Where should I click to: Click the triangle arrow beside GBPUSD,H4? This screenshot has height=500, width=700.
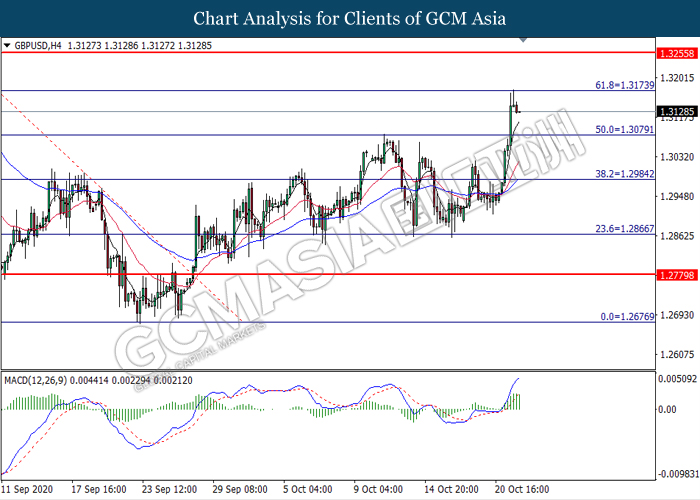pyautogui.click(x=6, y=45)
